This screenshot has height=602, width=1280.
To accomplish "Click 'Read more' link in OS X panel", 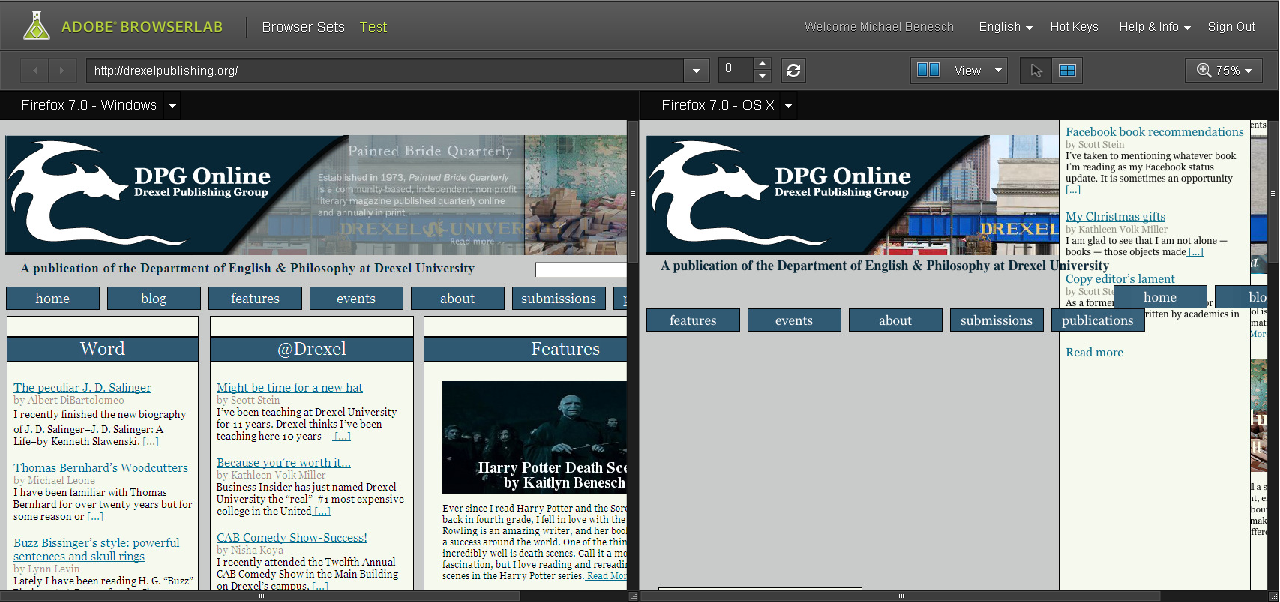I will pyautogui.click(x=1094, y=352).
